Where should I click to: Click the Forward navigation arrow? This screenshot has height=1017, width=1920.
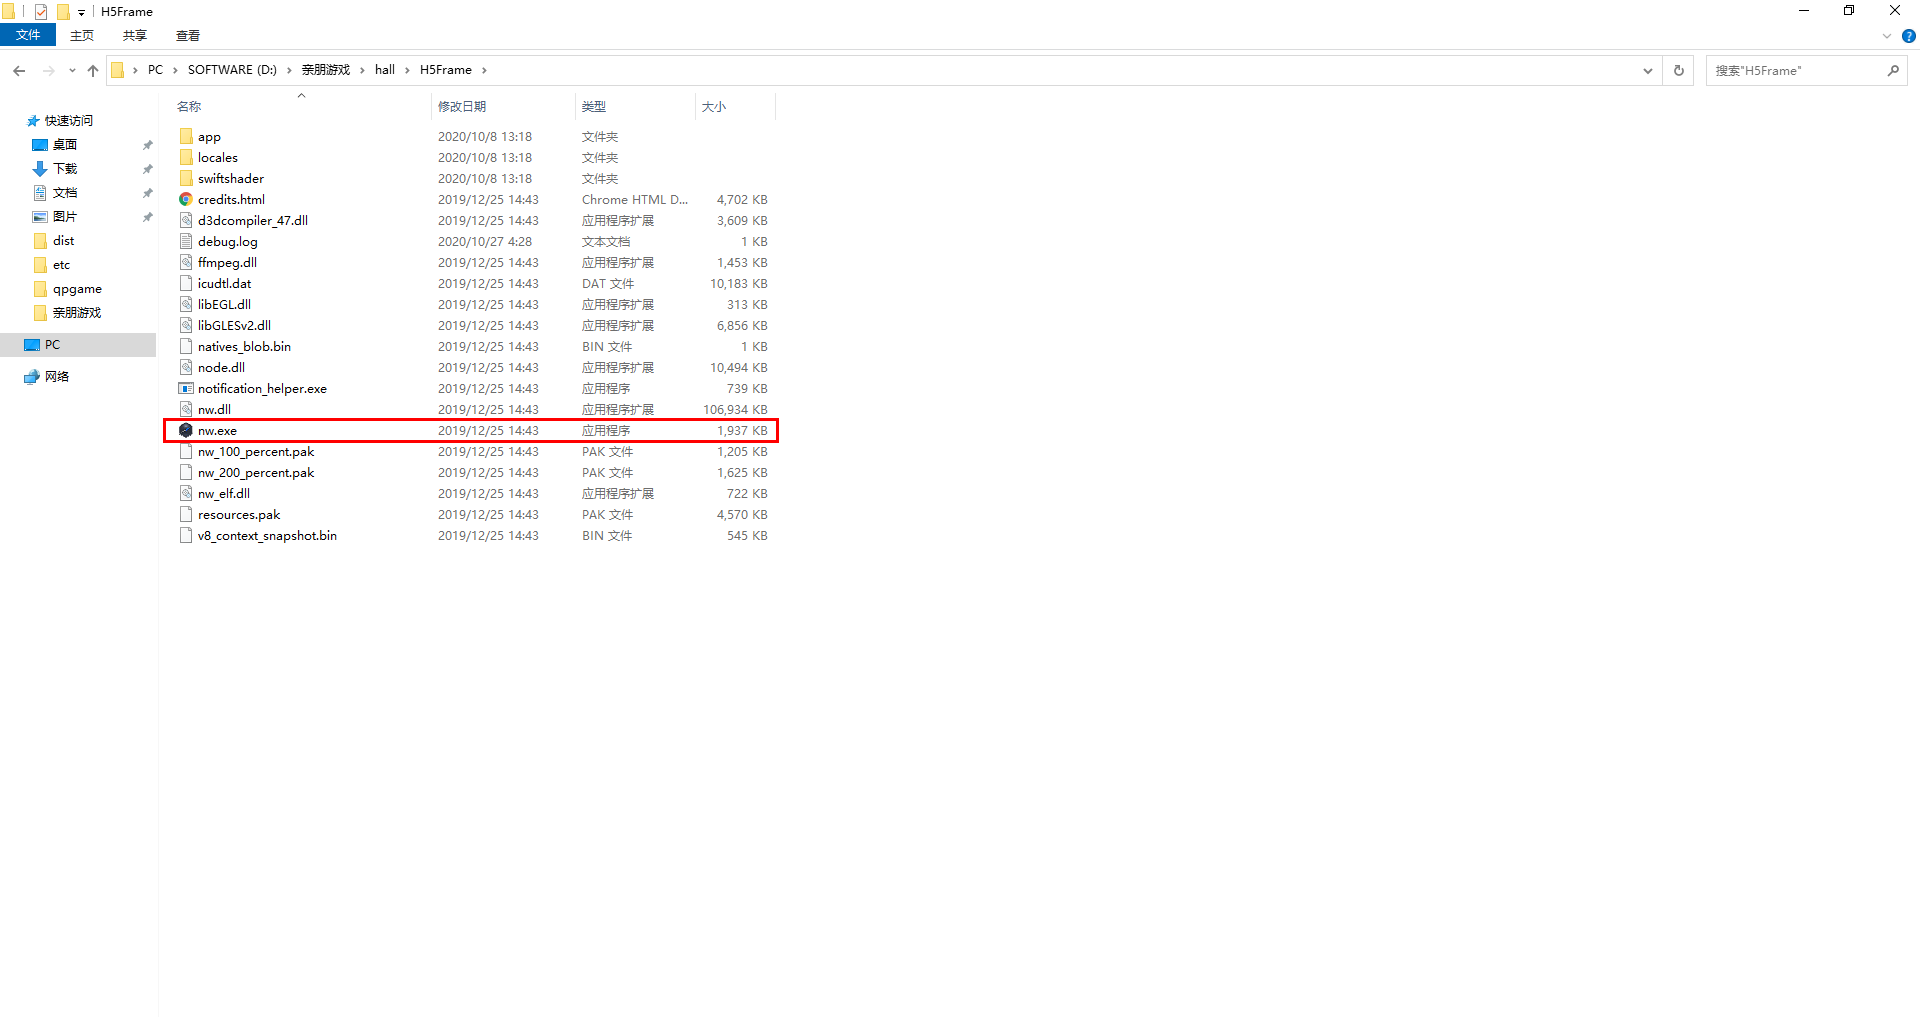click(x=48, y=70)
